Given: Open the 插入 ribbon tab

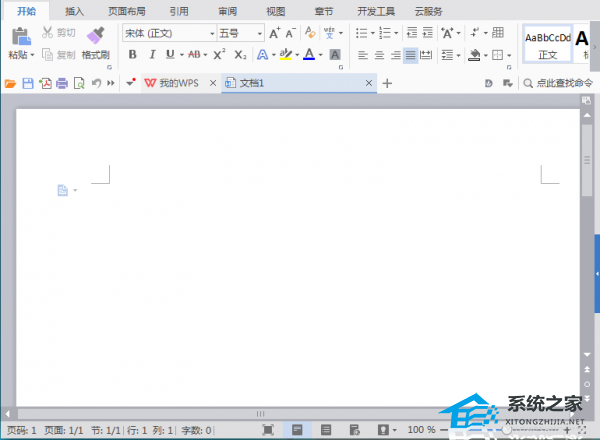Looking at the screenshot, I should coord(74,11).
